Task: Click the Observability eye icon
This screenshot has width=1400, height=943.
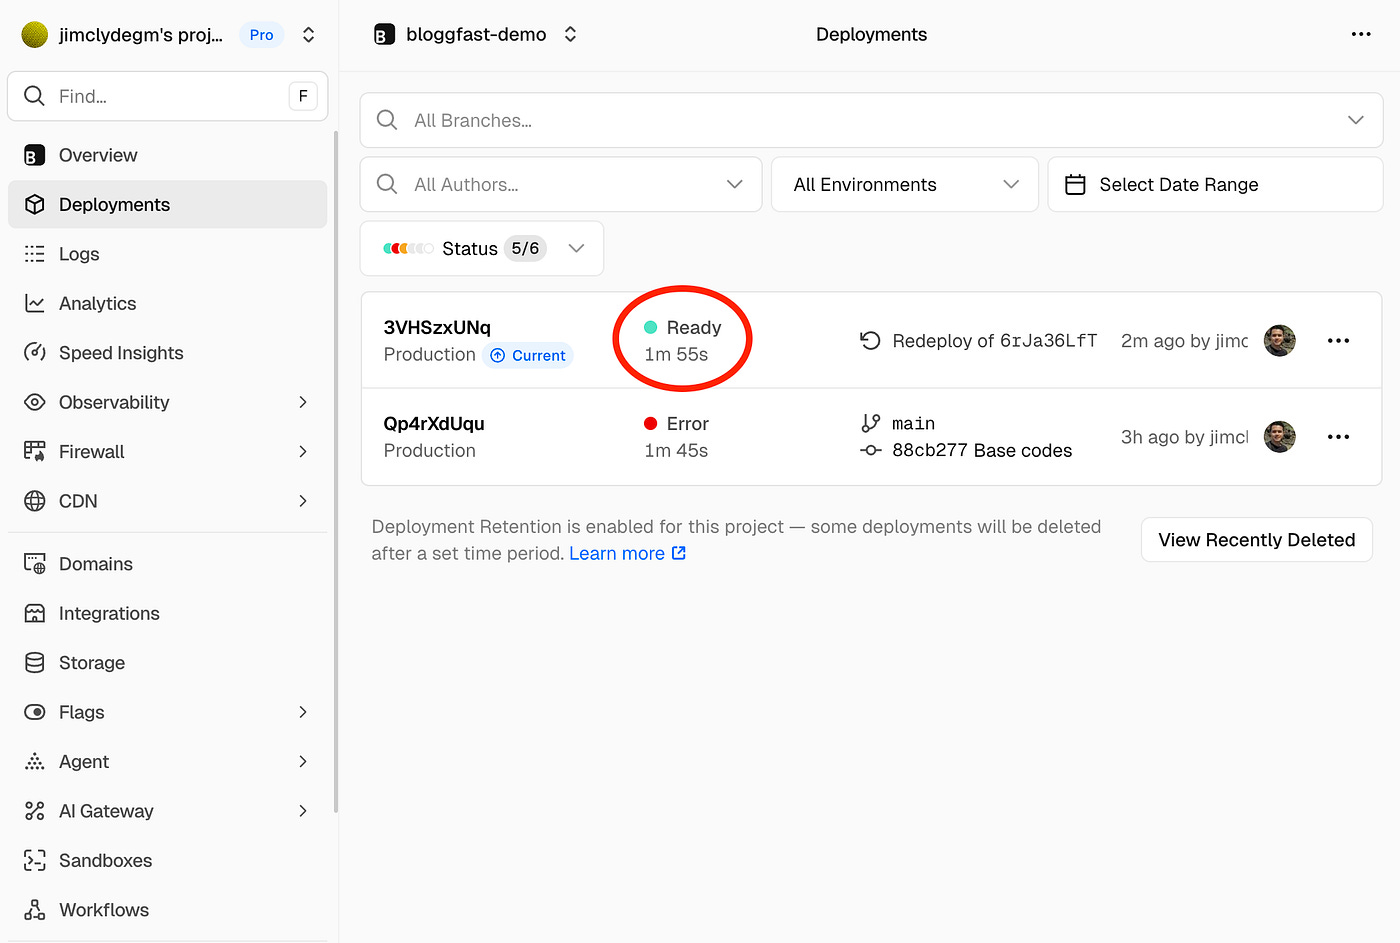Action: click(x=35, y=402)
